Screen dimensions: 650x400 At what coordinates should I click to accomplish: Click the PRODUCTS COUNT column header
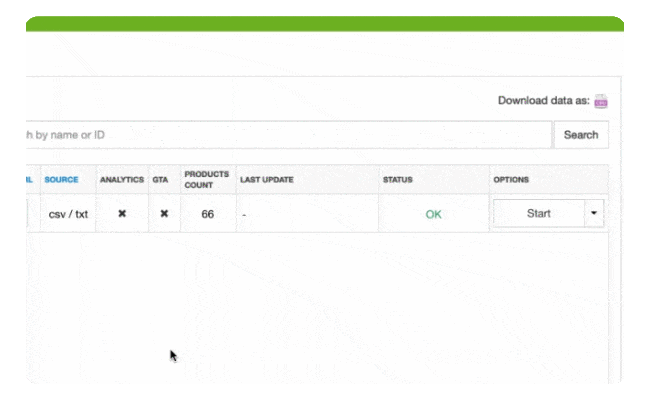[206, 179]
